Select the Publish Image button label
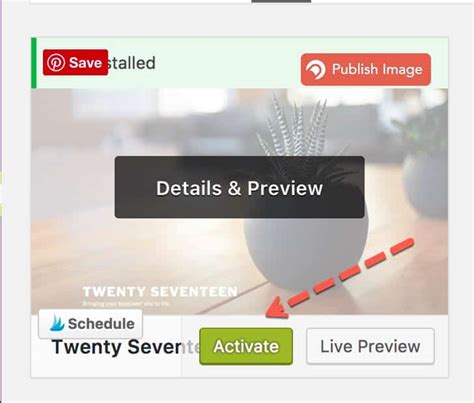Image resolution: width=474 pixels, height=403 pixels. 377,69
